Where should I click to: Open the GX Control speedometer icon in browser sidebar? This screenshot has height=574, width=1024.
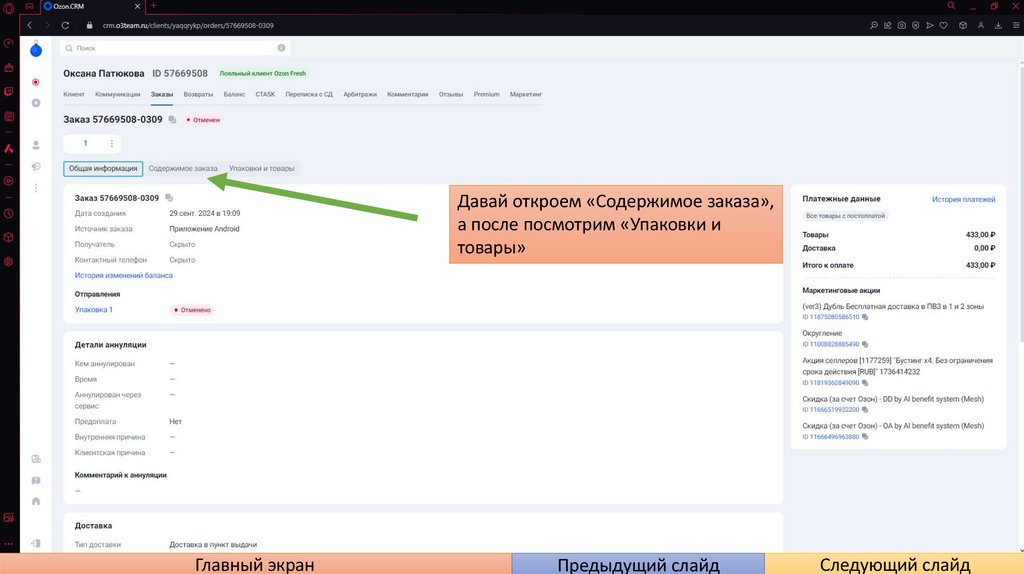(8, 43)
